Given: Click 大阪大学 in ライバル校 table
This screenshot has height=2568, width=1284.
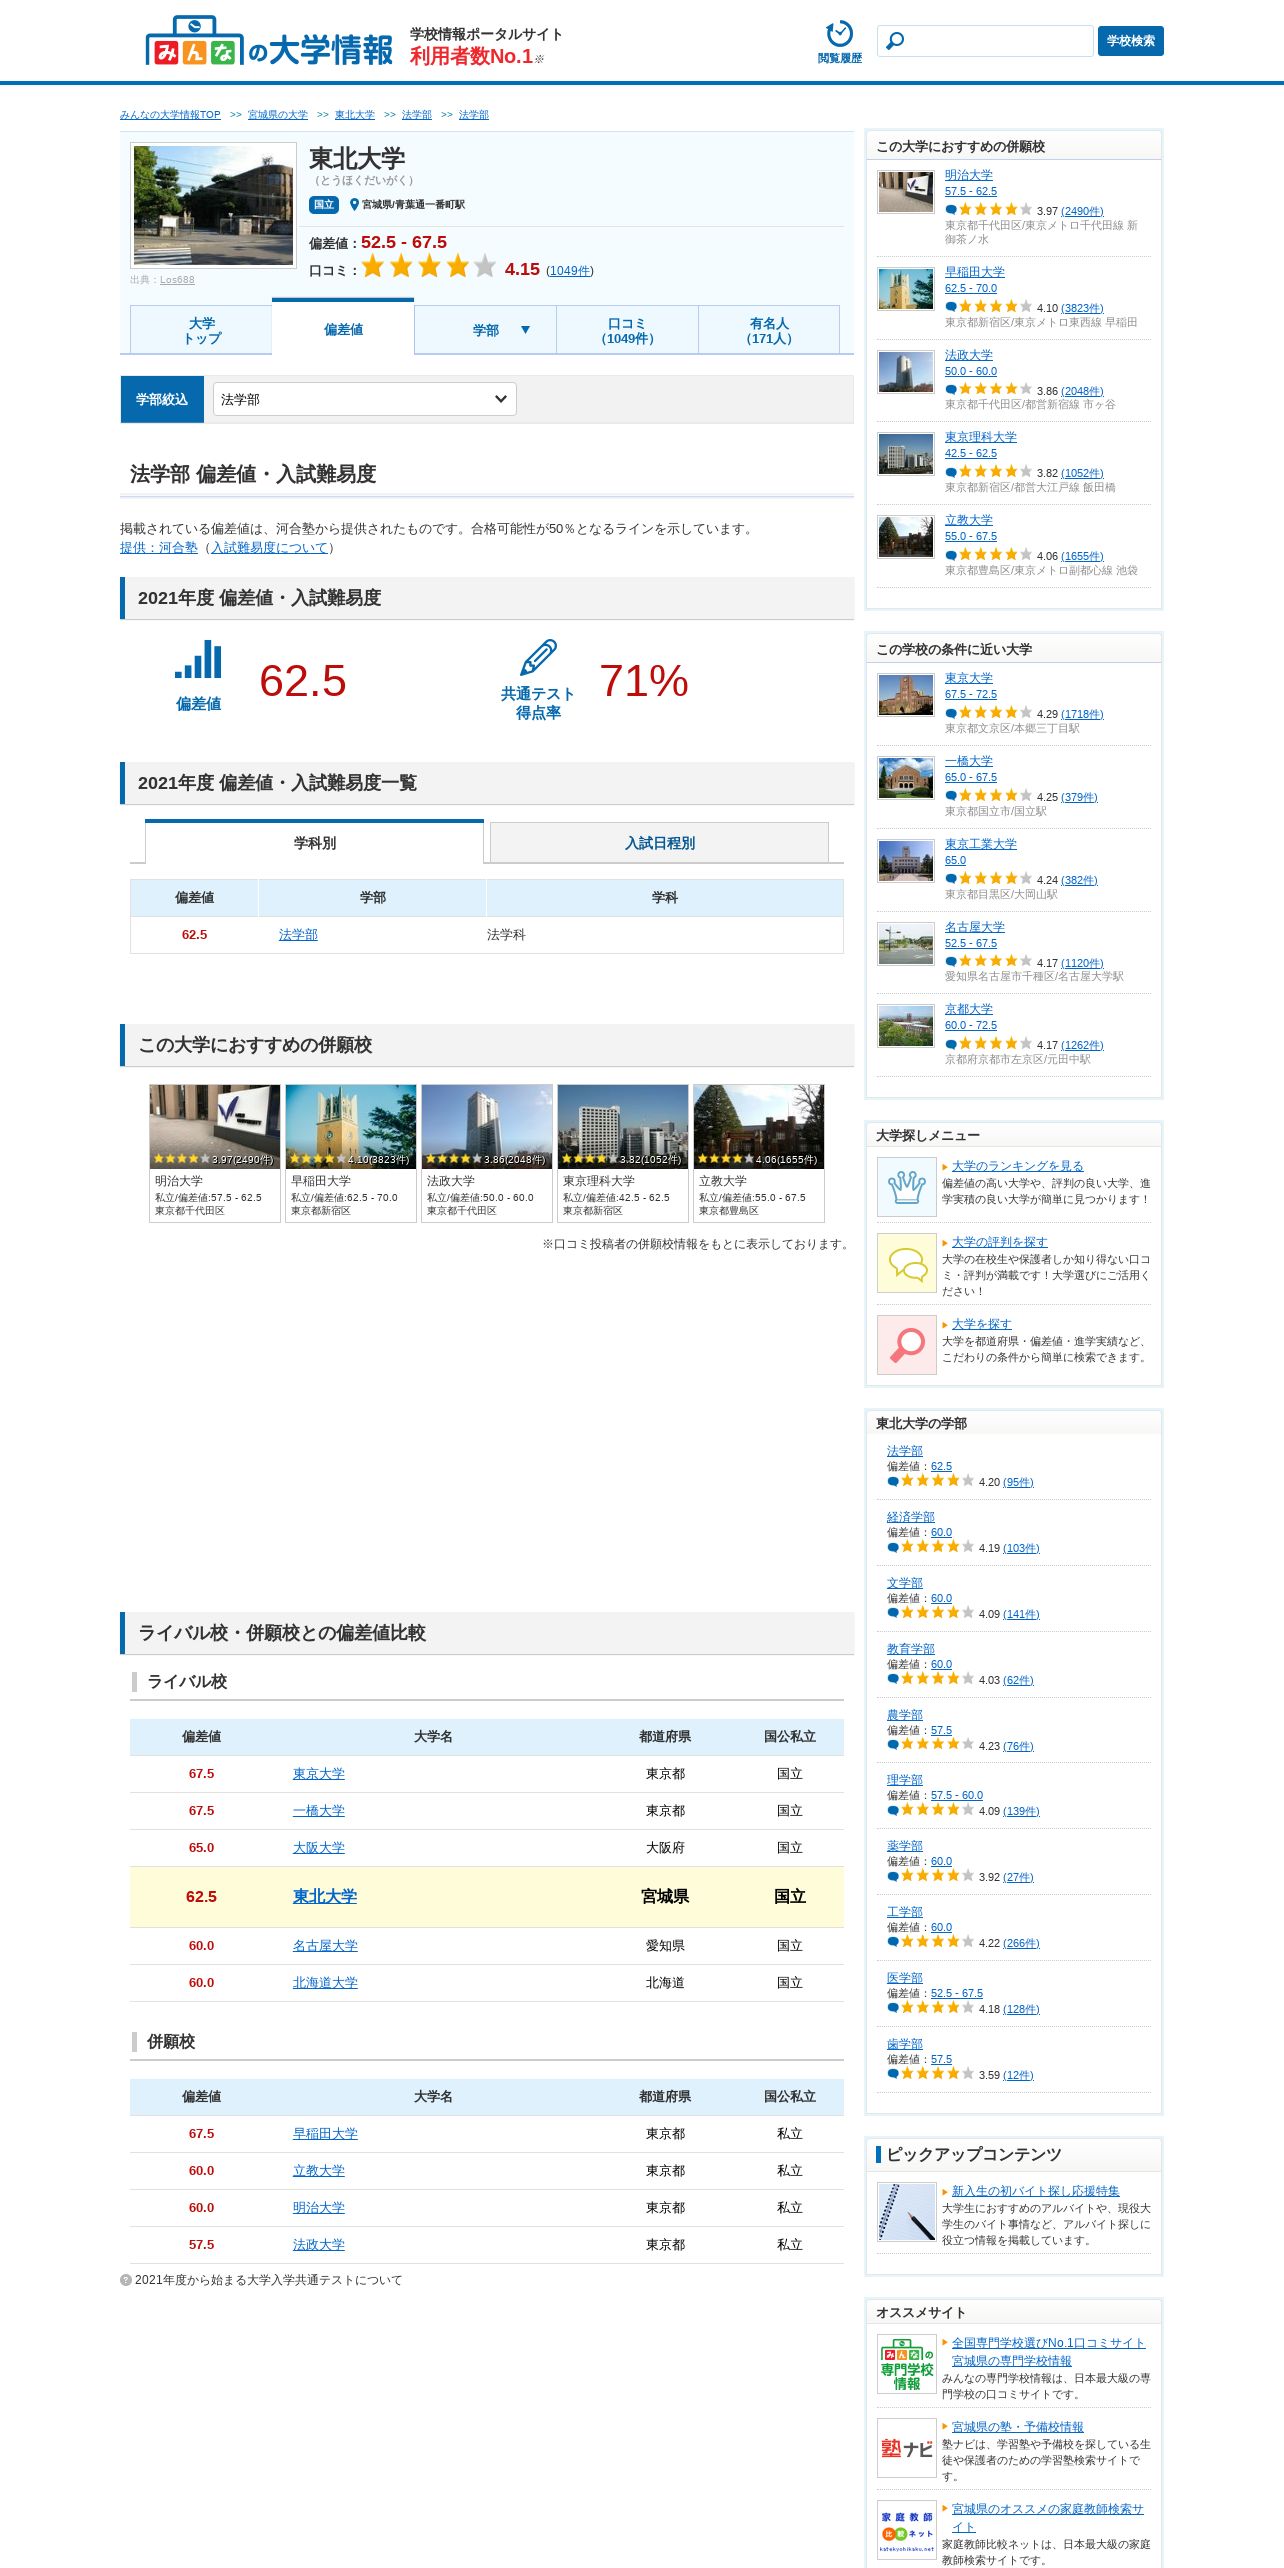Looking at the screenshot, I should click(x=318, y=1847).
